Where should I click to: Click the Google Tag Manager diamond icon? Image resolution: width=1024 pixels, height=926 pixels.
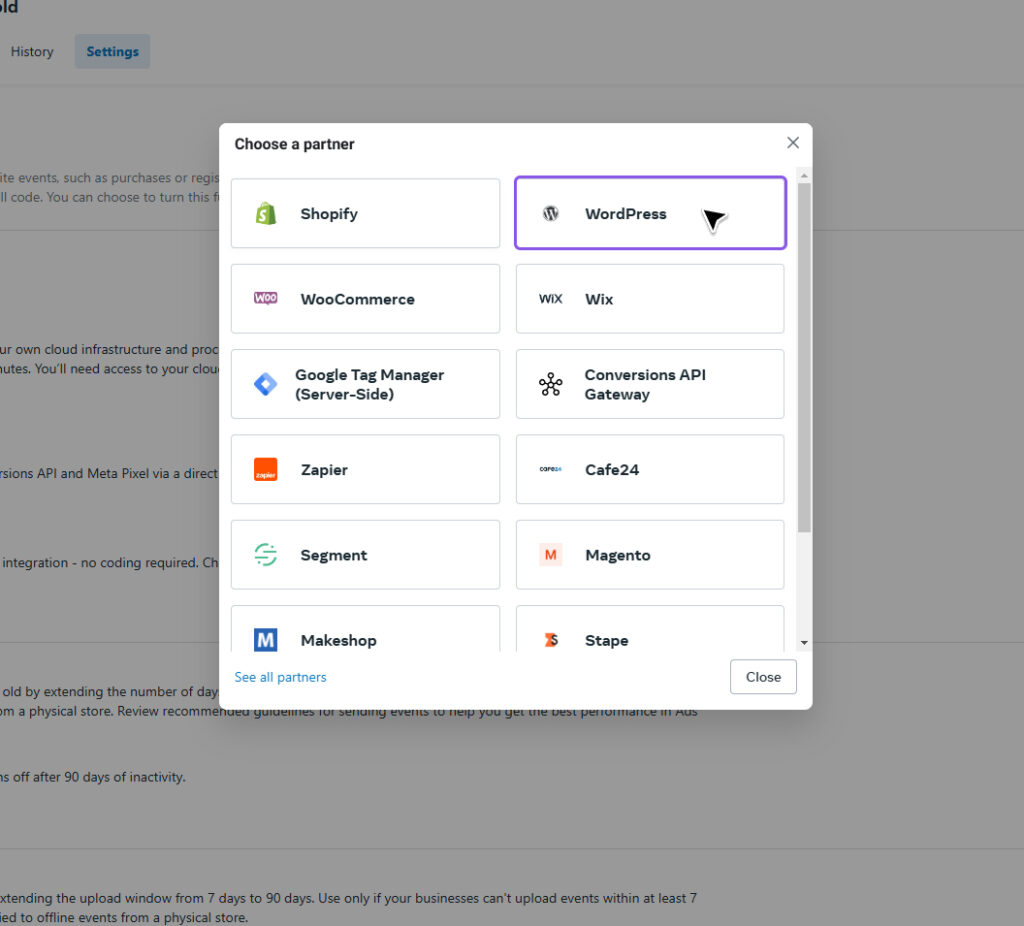[264, 383]
